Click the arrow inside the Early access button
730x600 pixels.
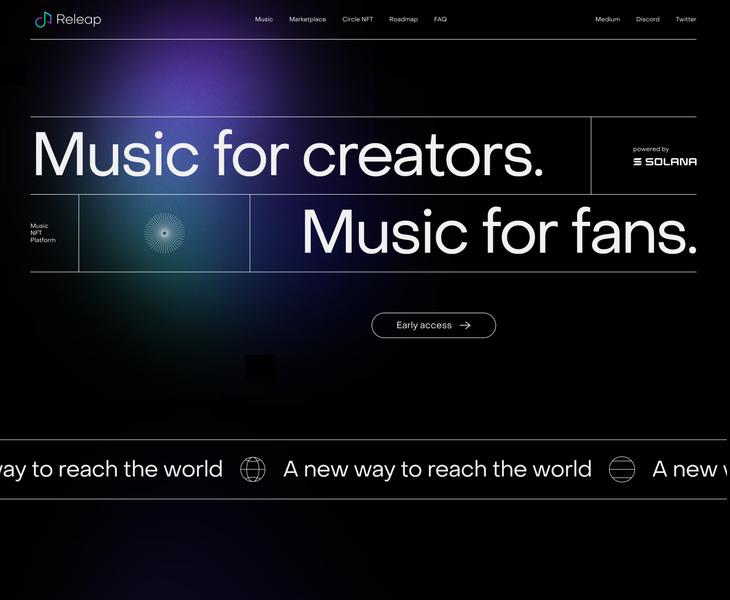click(465, 325)
